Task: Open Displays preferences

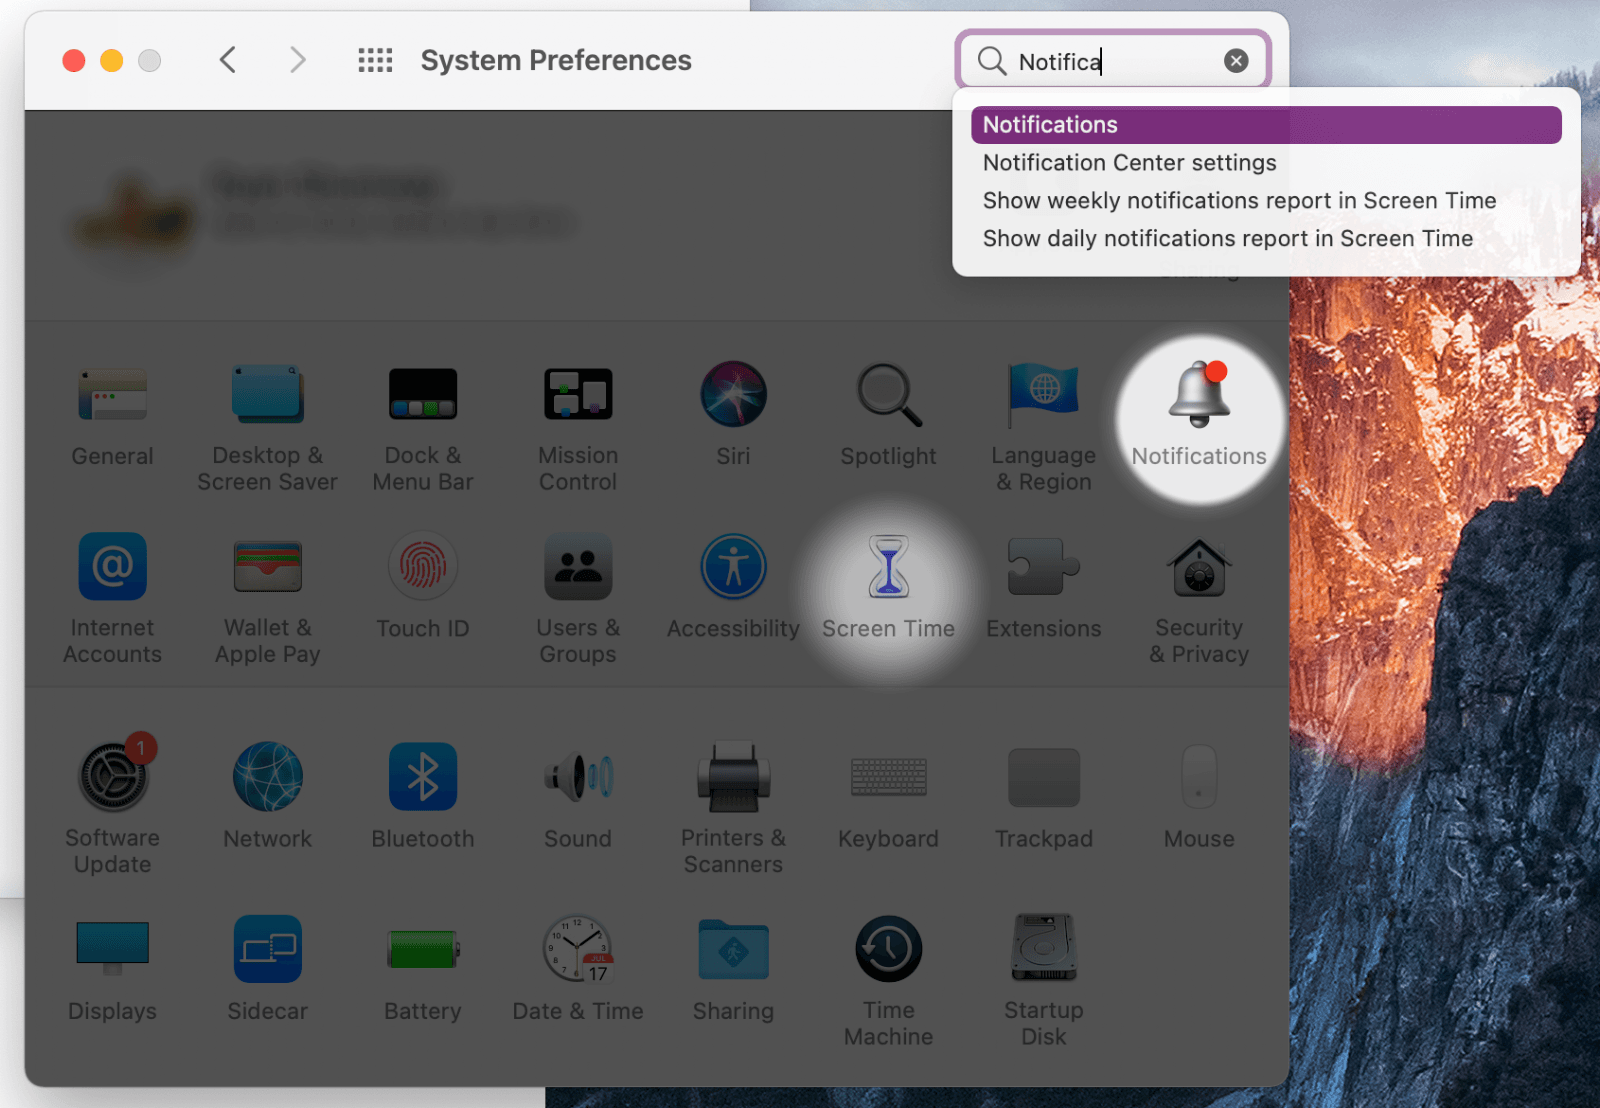Action: pos(112,949)
